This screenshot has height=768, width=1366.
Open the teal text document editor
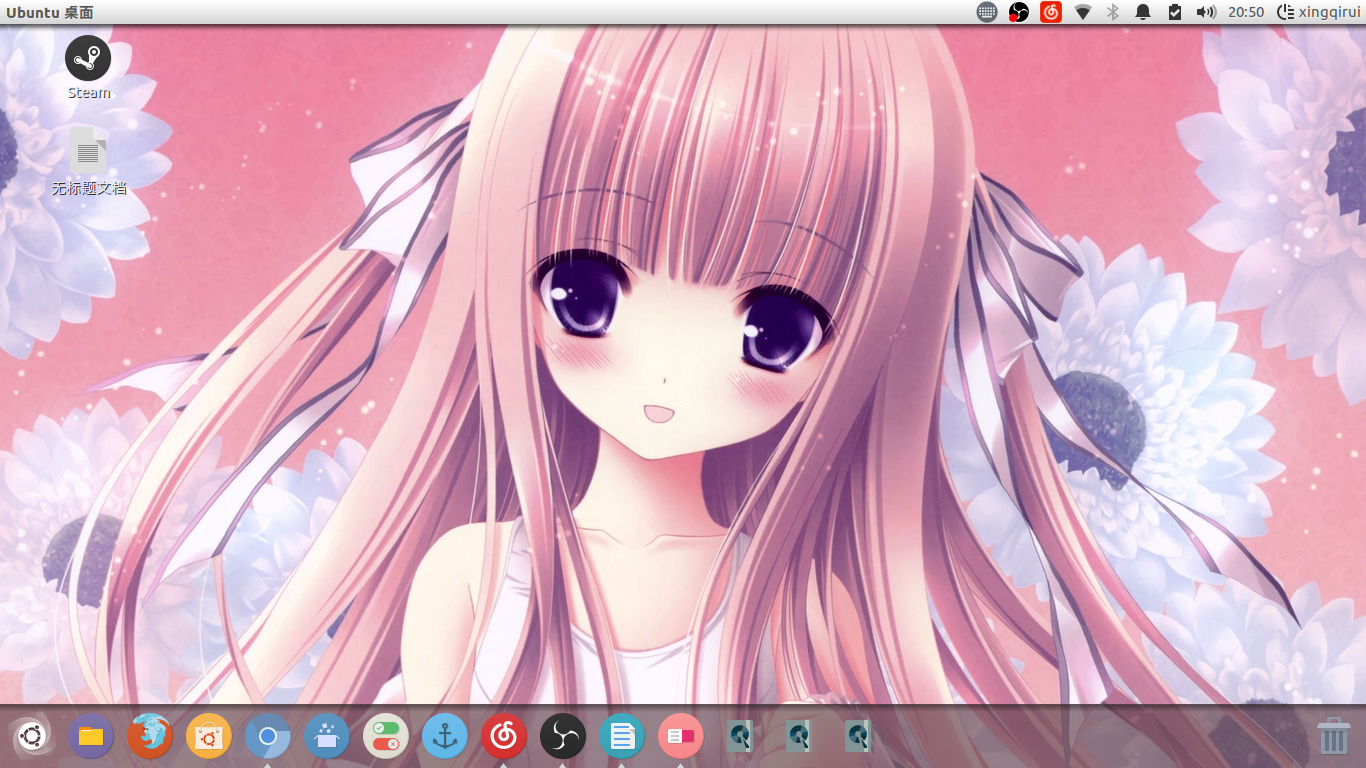tap(622, 737)
